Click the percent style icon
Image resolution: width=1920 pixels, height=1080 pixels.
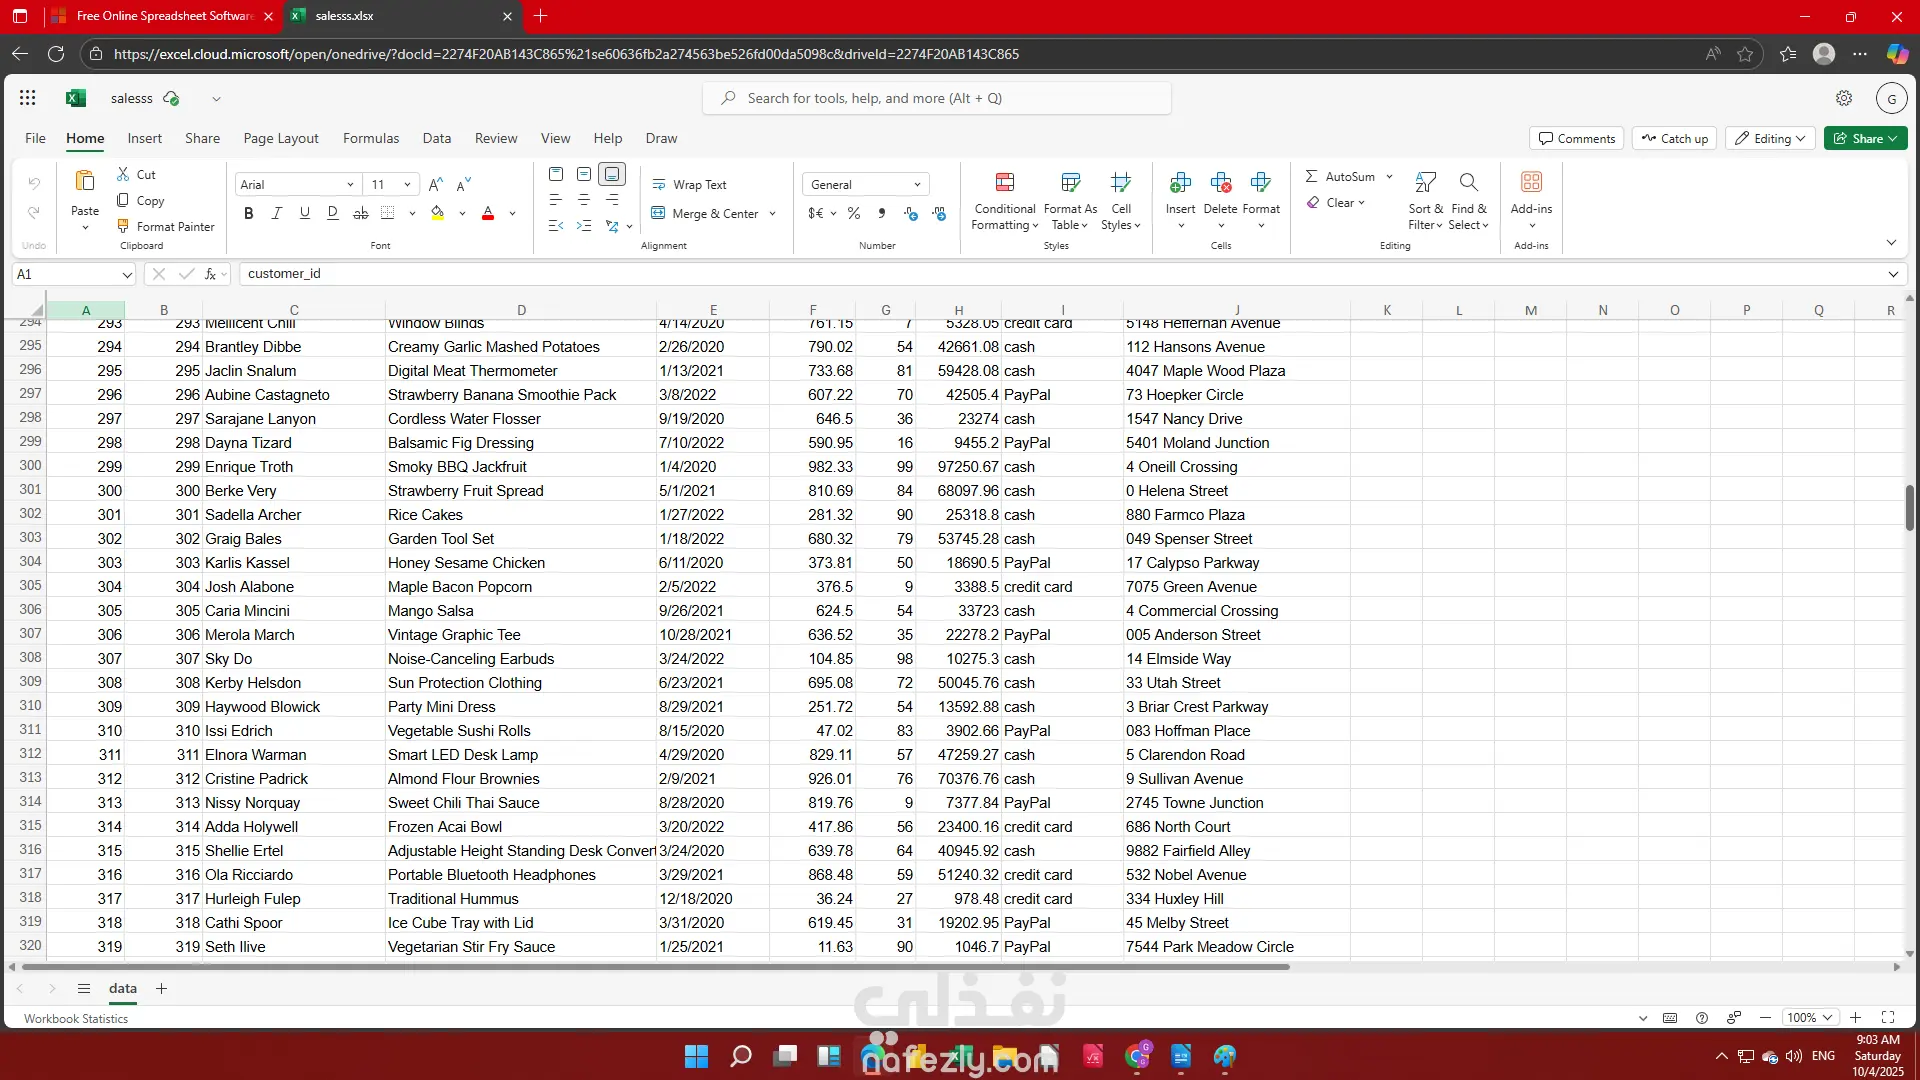pyautogui.click(x=854, y=213)
